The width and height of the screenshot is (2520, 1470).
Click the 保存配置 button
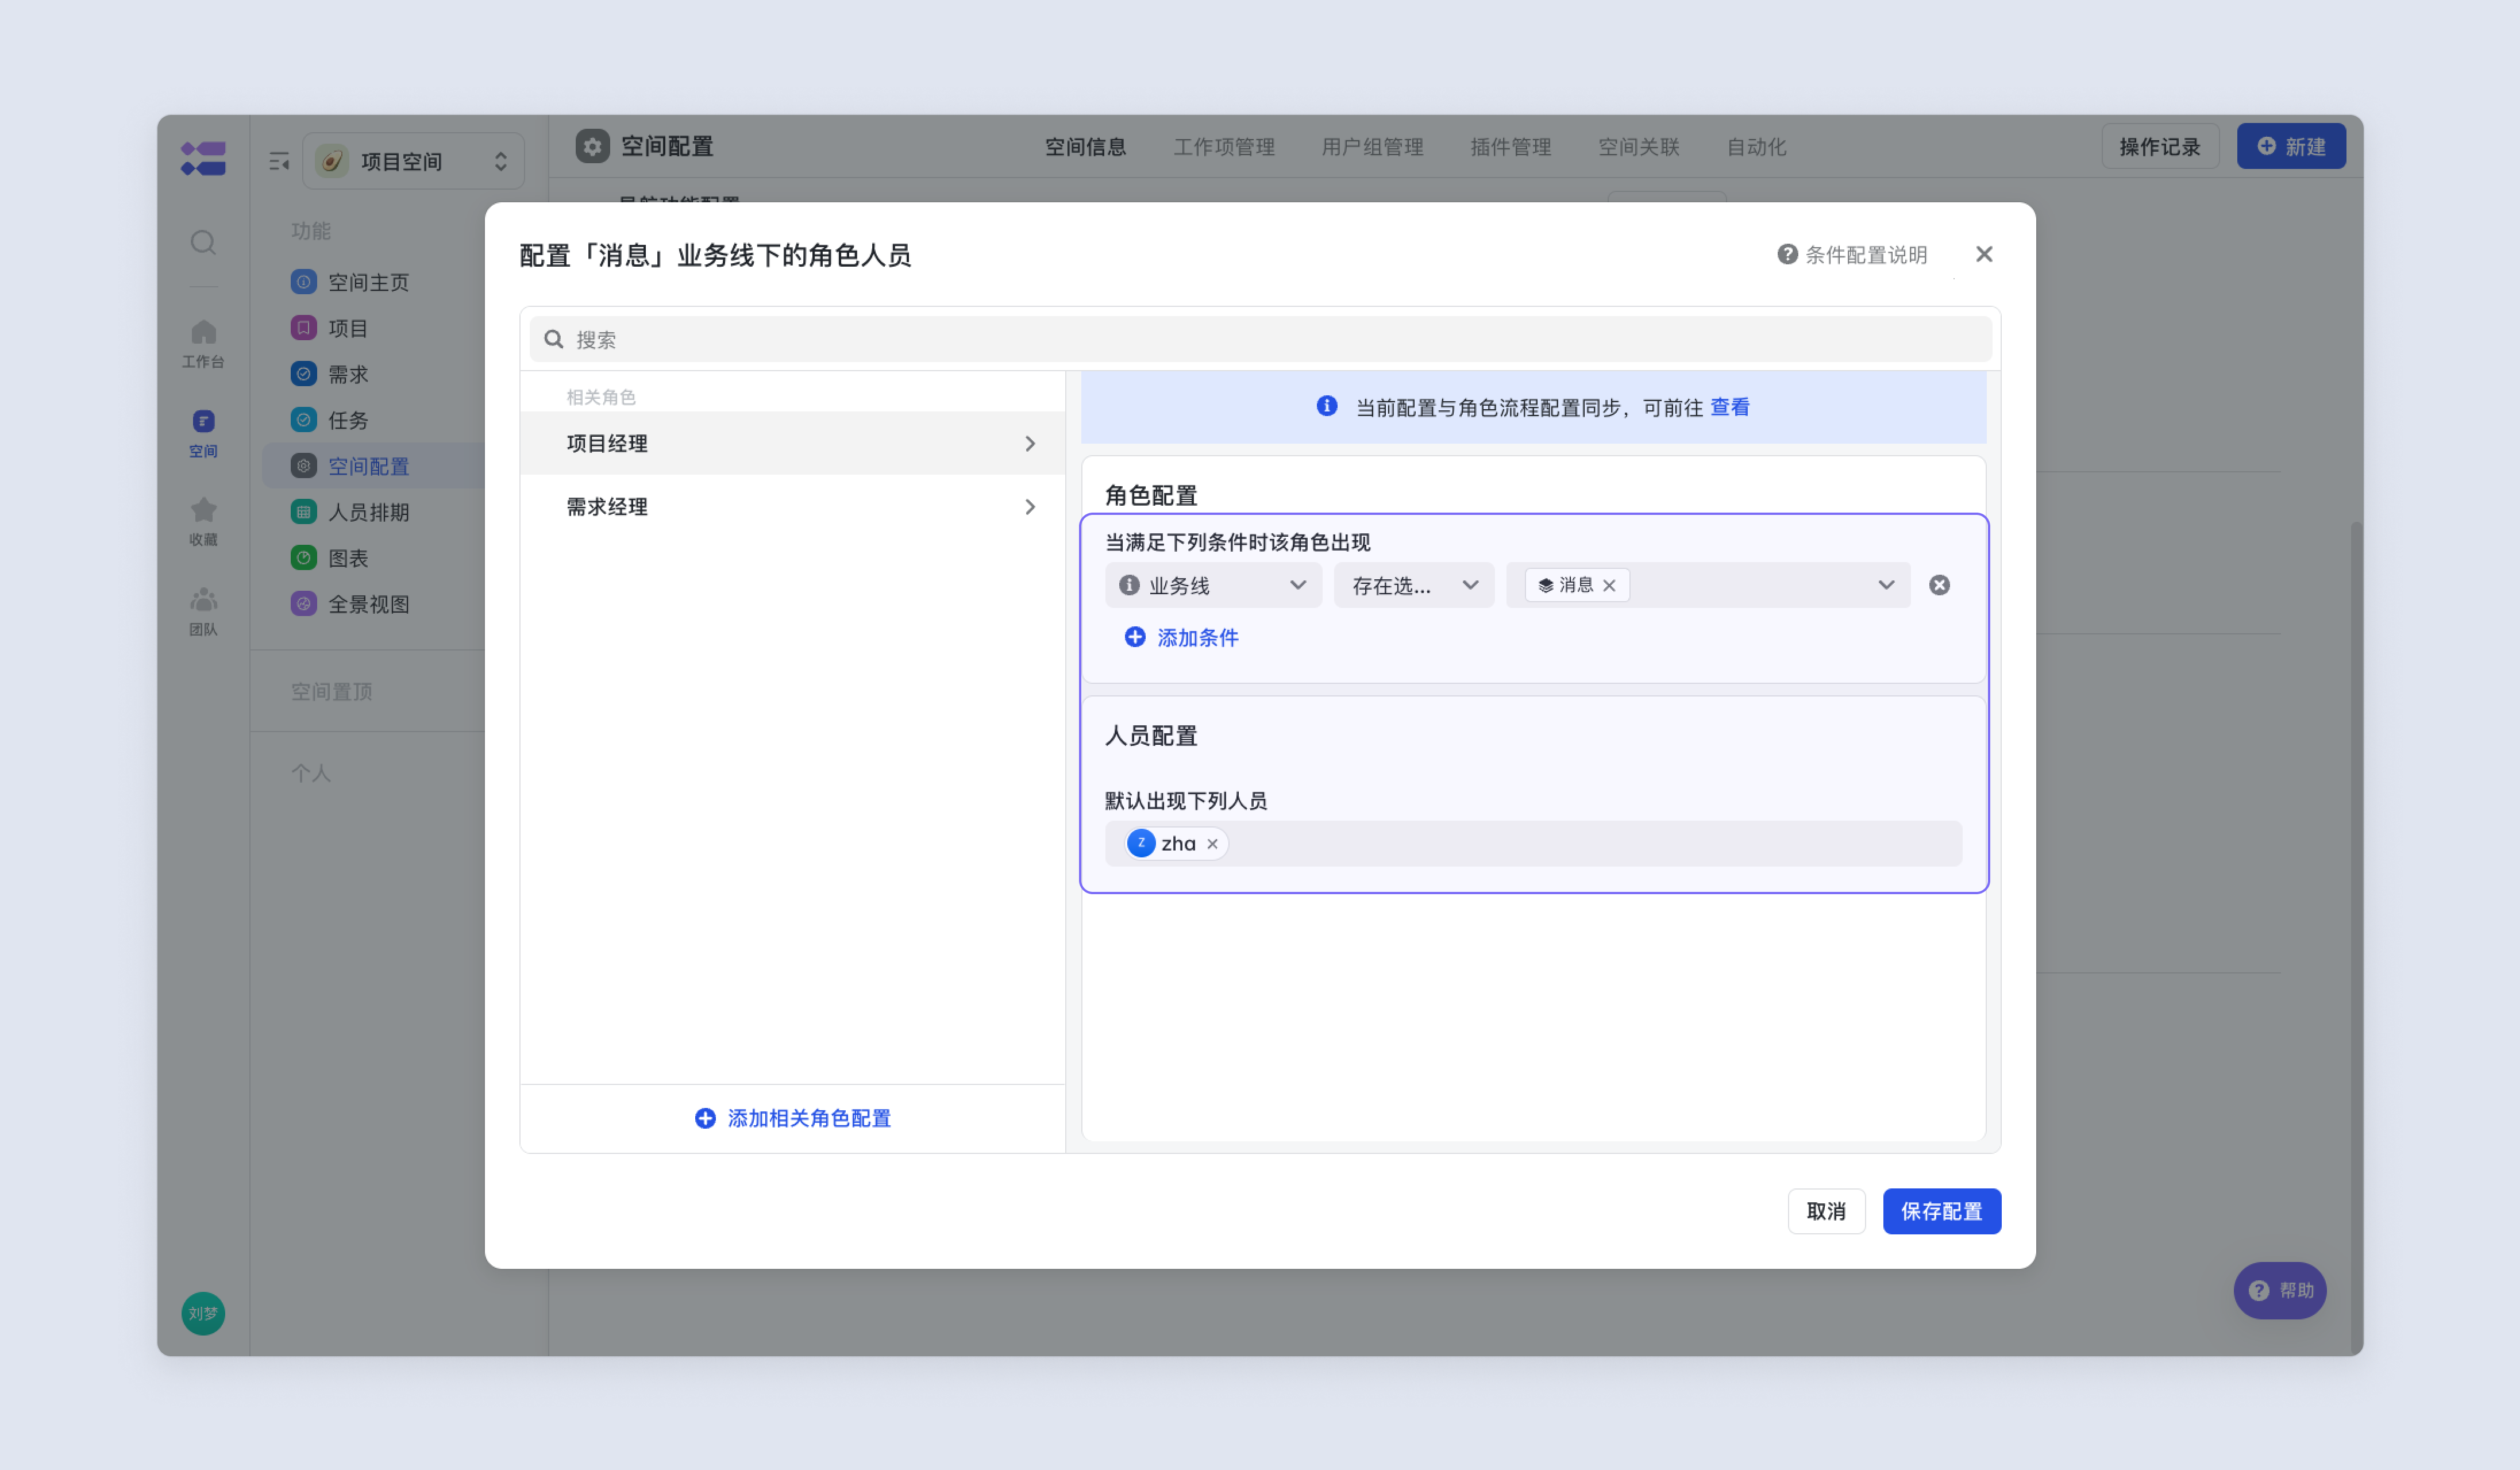click(1941, 1211)
